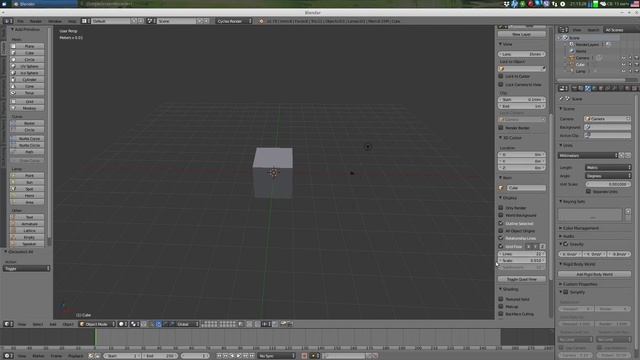
Task: Add a Cube mesh primitive
Action: (27, 53)
